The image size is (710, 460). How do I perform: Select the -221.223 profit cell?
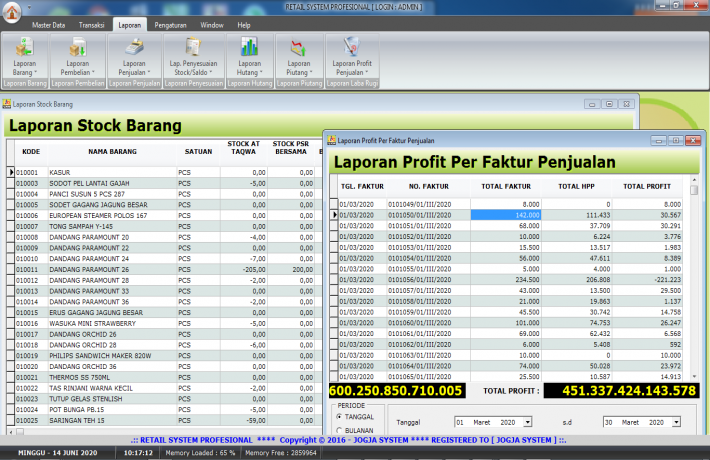tap(647, 280)
